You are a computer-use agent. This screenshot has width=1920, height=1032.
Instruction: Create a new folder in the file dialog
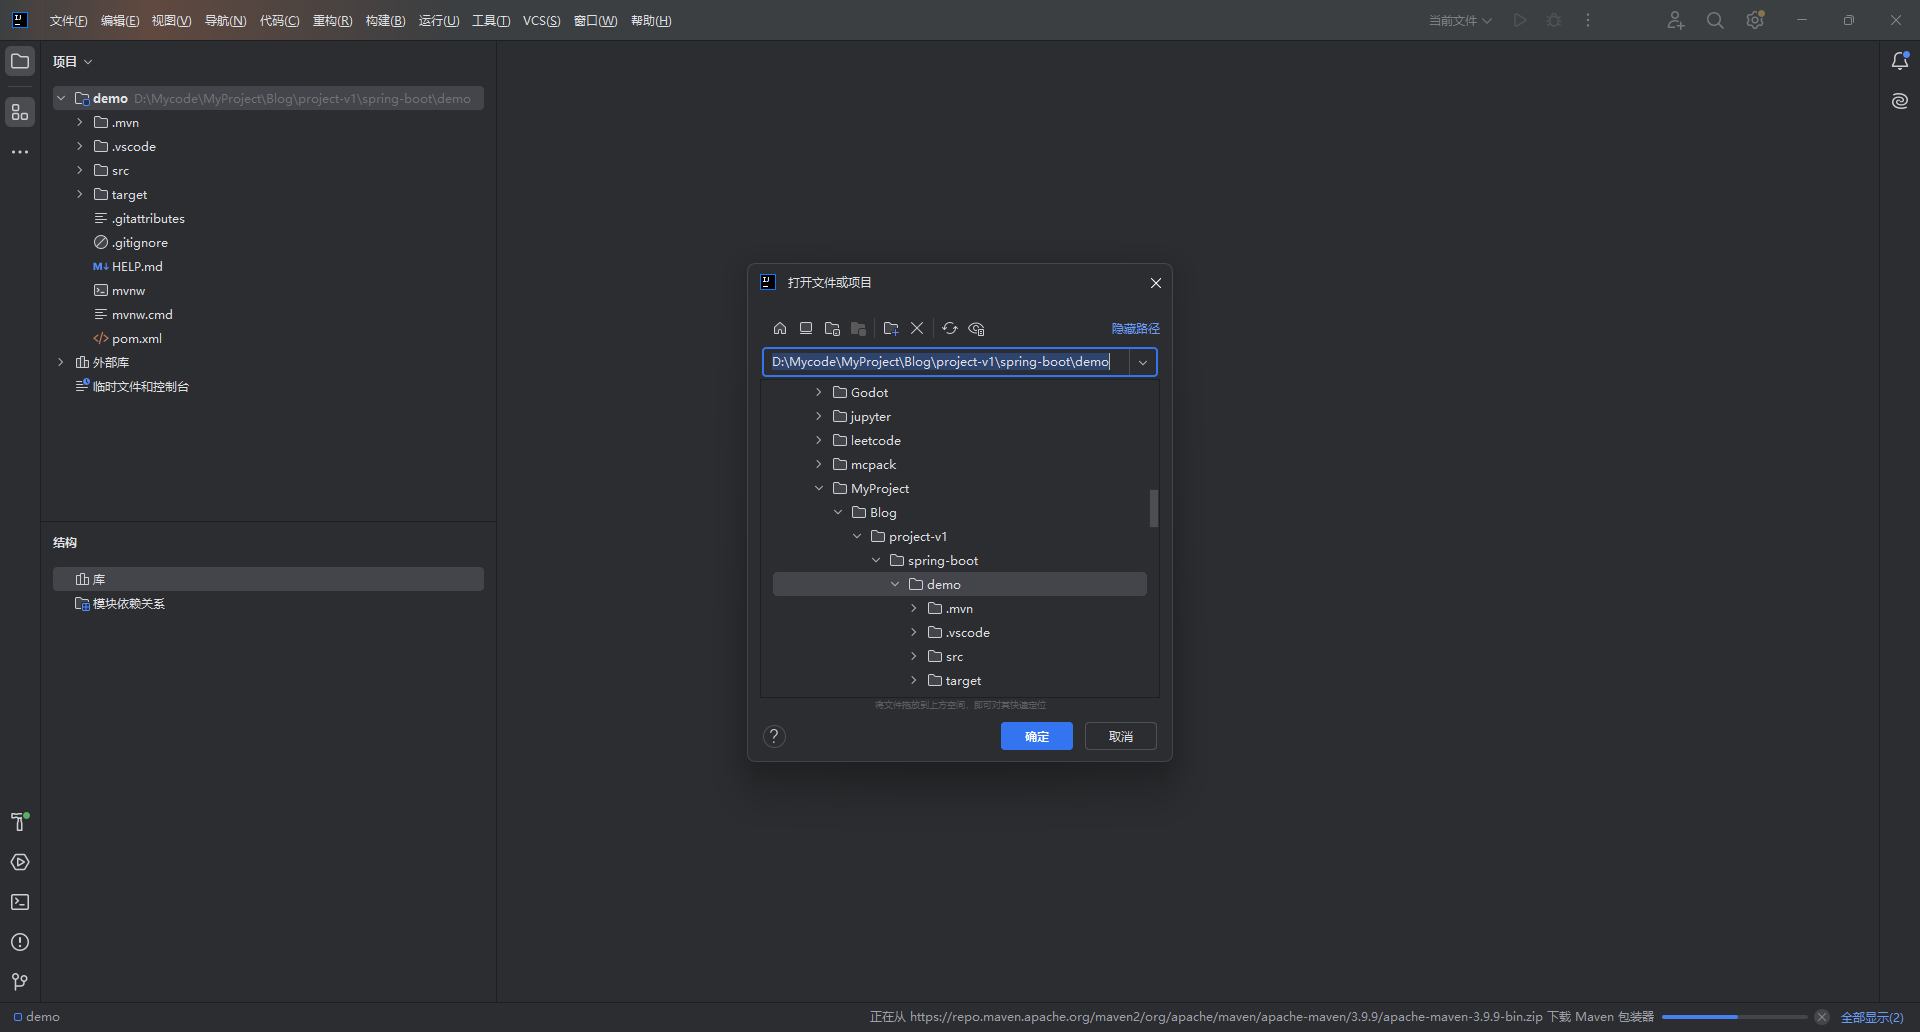891,328
